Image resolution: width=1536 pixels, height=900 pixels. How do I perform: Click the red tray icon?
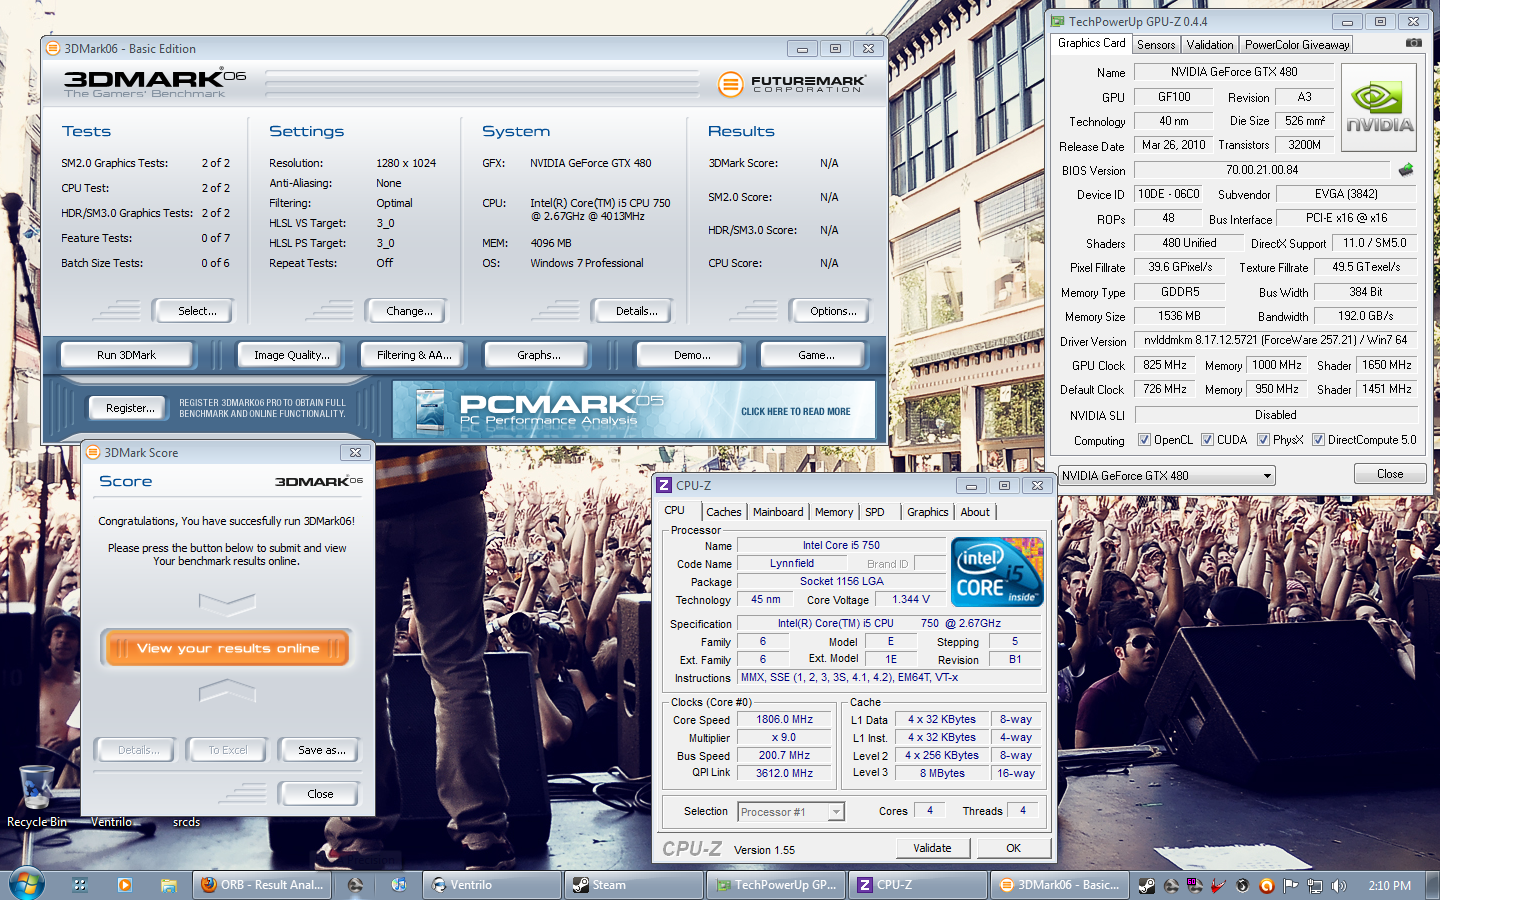tap(1218, 885)
